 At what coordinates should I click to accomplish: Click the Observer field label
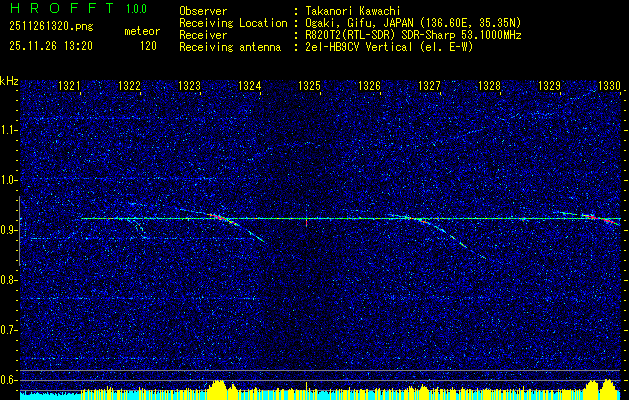pos(203,11)
